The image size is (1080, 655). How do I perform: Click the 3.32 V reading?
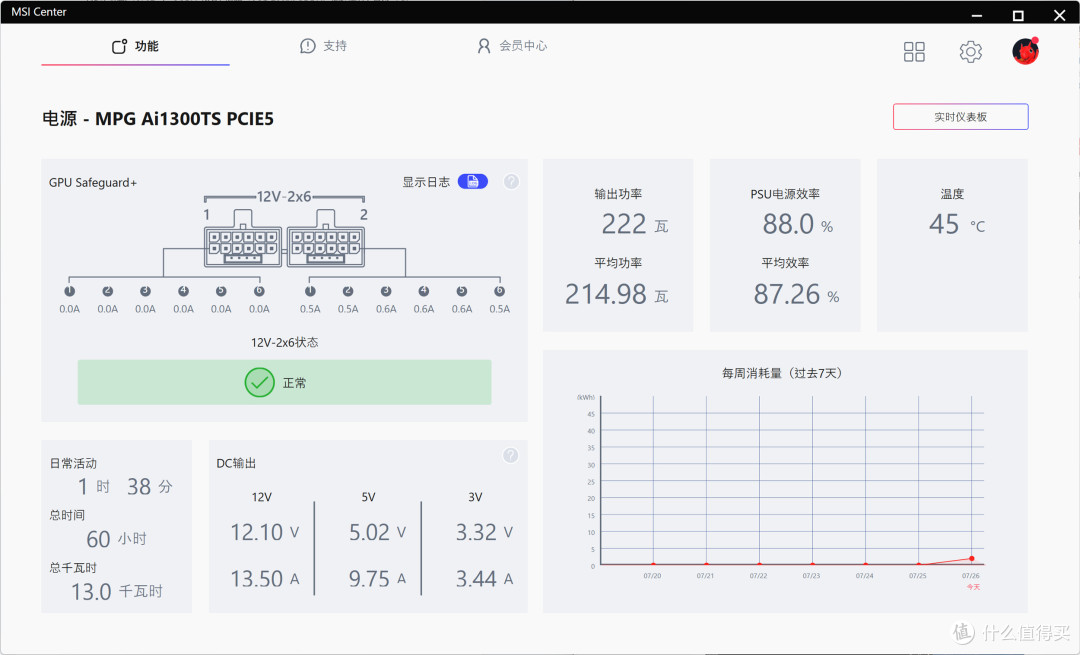[x=484, y=532]
